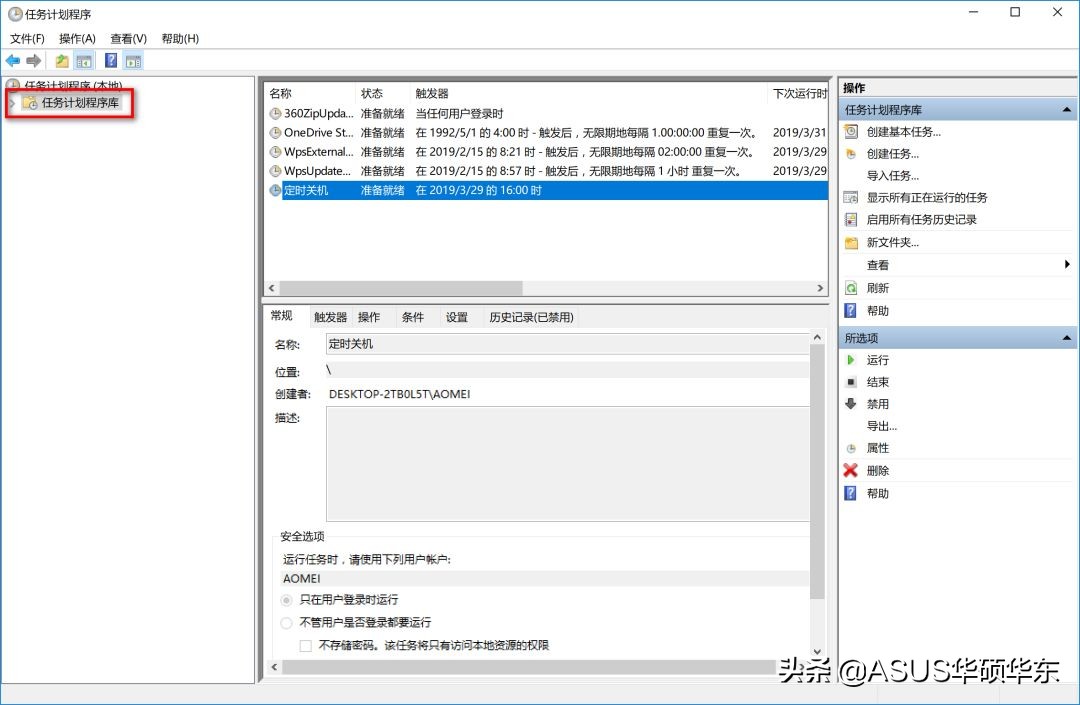
Task: Click the 创建任务 icon in actions pane
Action: (851, 154)
